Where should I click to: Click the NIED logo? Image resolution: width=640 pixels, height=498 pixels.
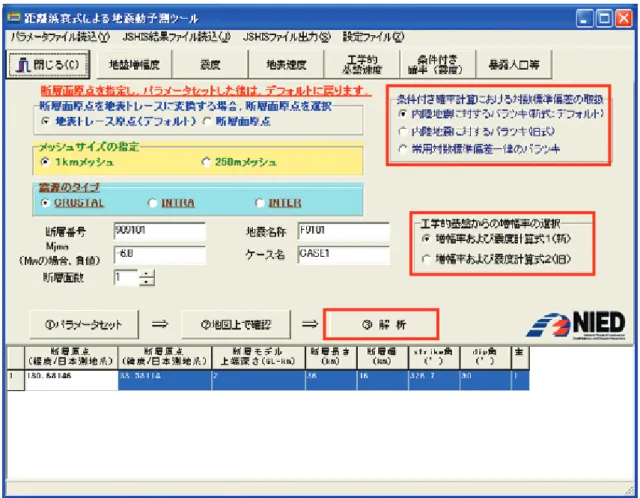[x=576, y=325]
